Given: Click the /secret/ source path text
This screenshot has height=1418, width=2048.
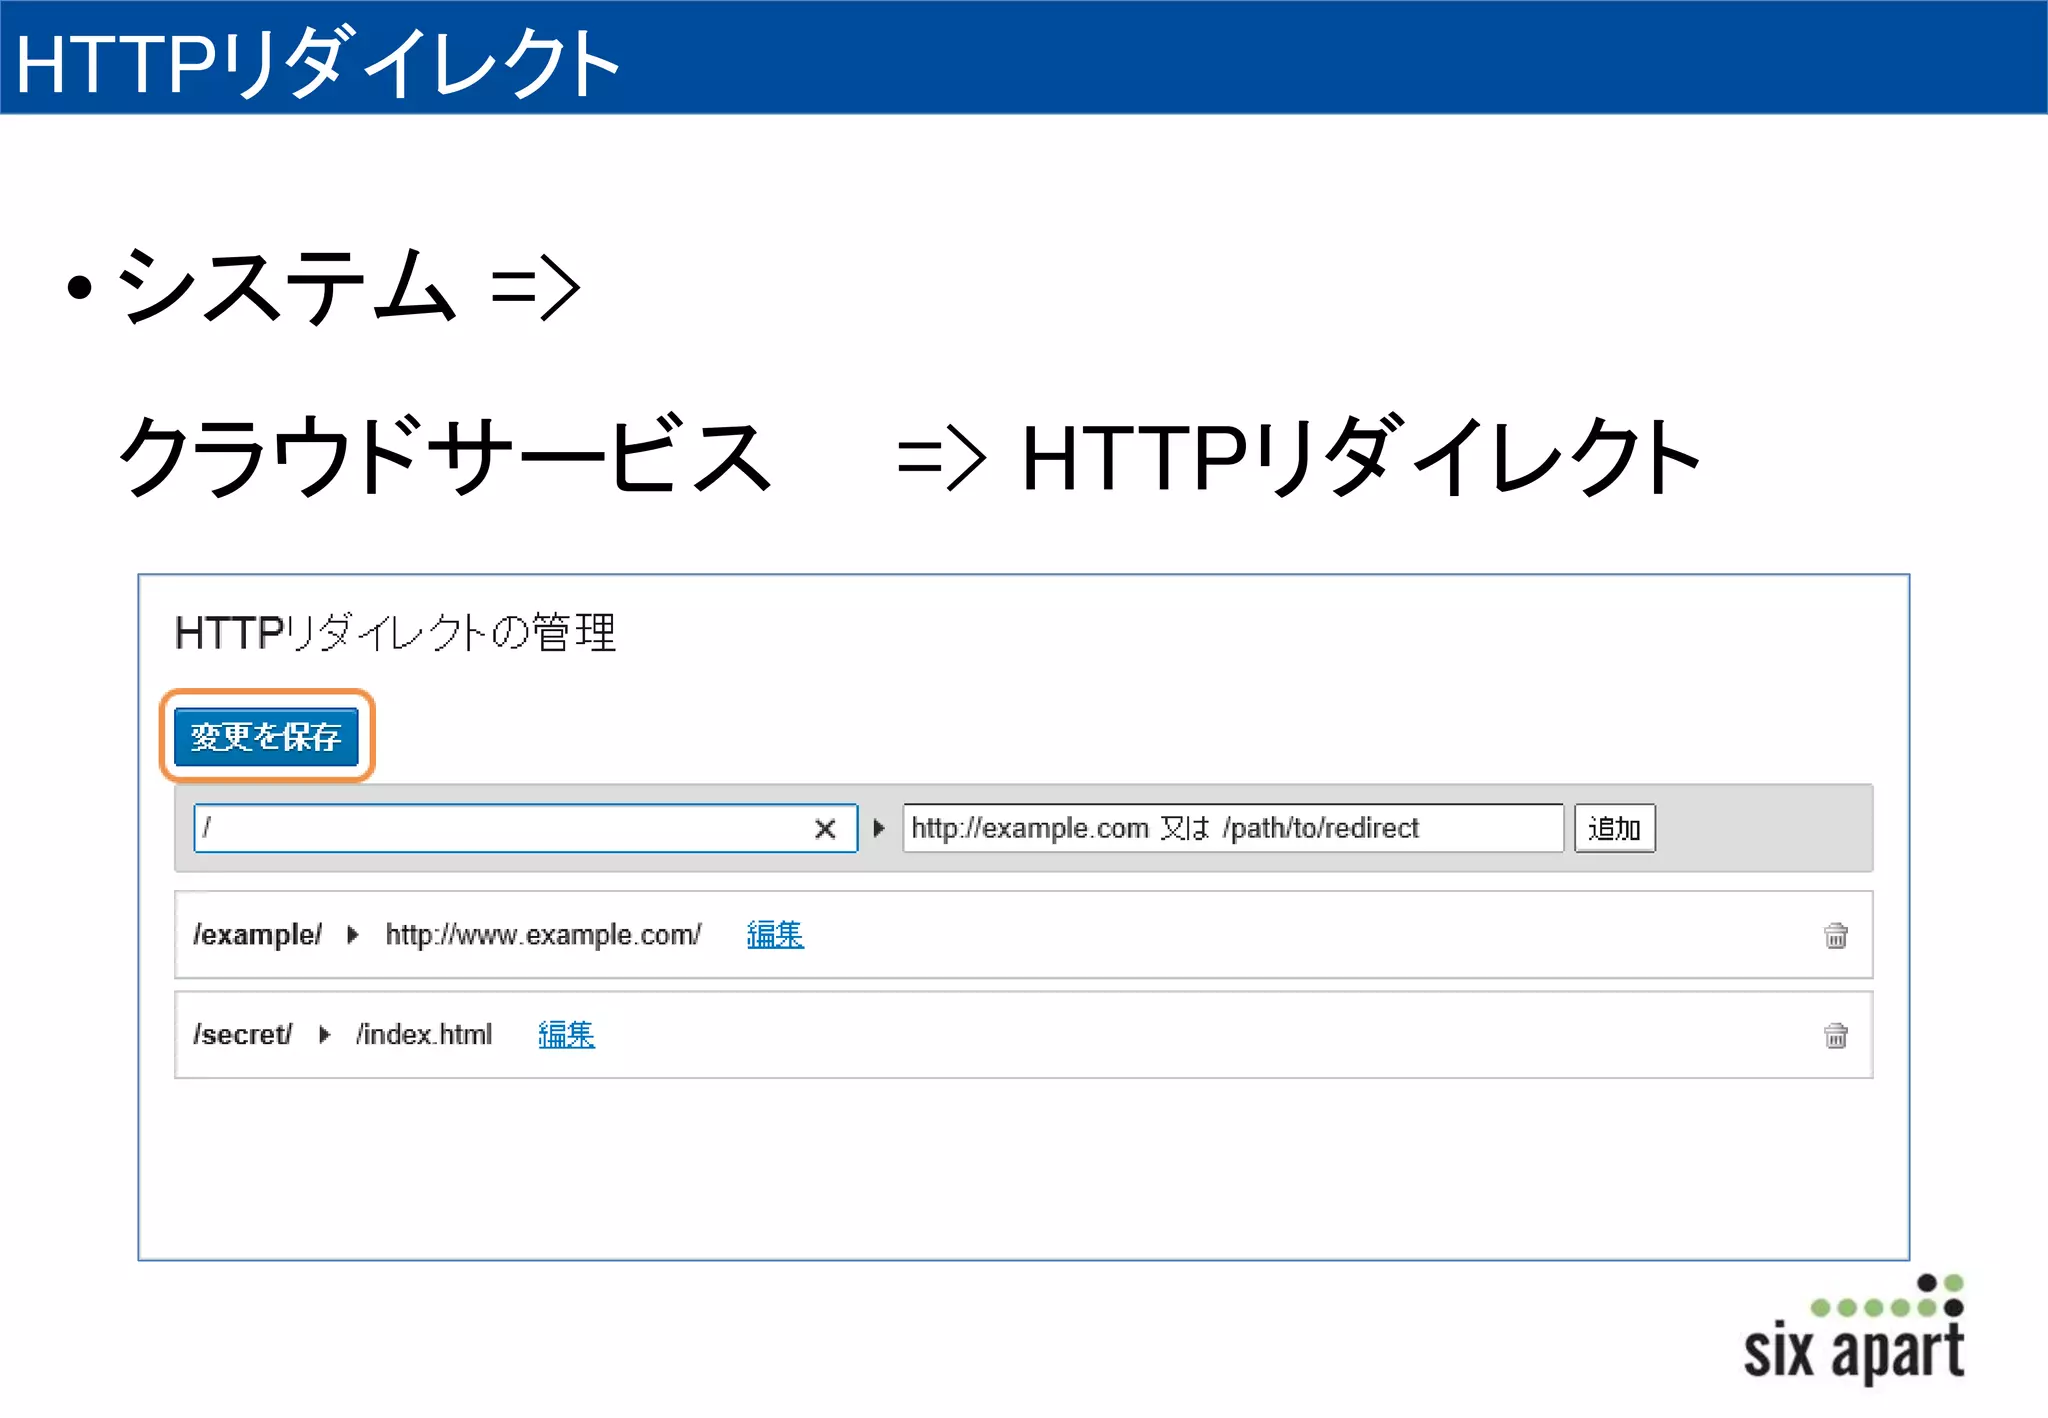Looking at the screenshot, I should click(242, 1034).
